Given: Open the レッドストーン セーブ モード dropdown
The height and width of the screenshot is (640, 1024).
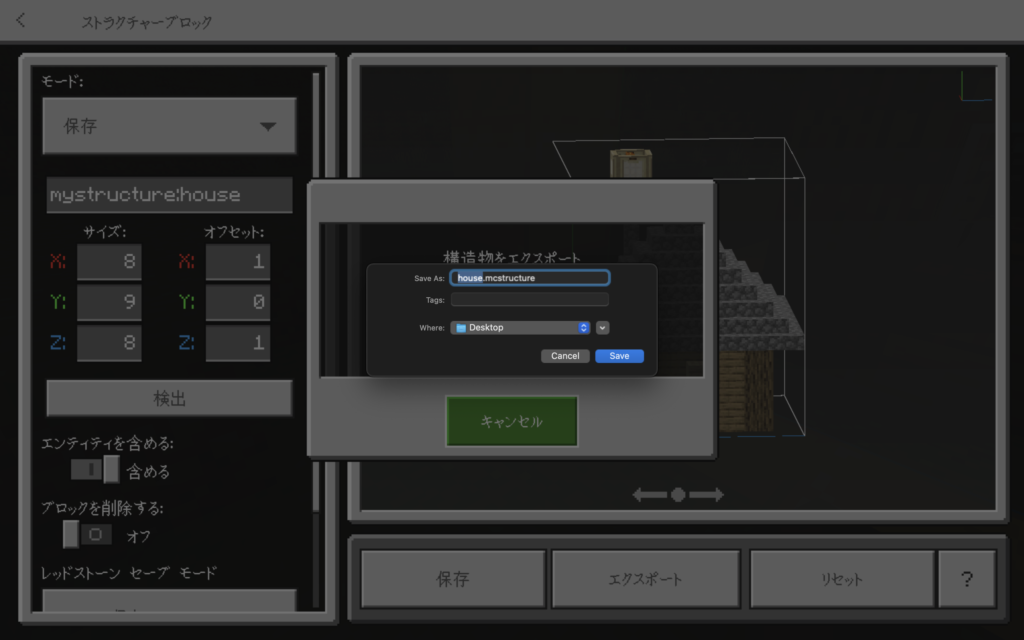Looking at the screenshot, I should [169, 602].
